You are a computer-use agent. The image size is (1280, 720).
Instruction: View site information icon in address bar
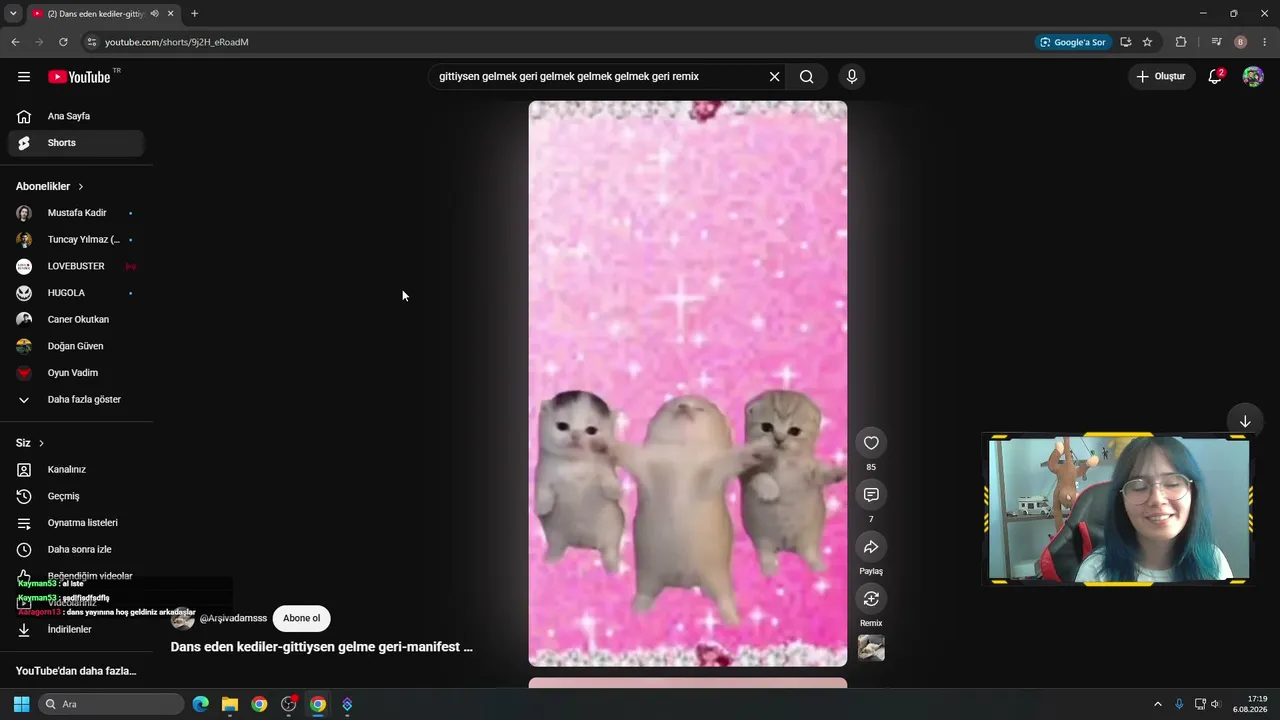[91, 42]
